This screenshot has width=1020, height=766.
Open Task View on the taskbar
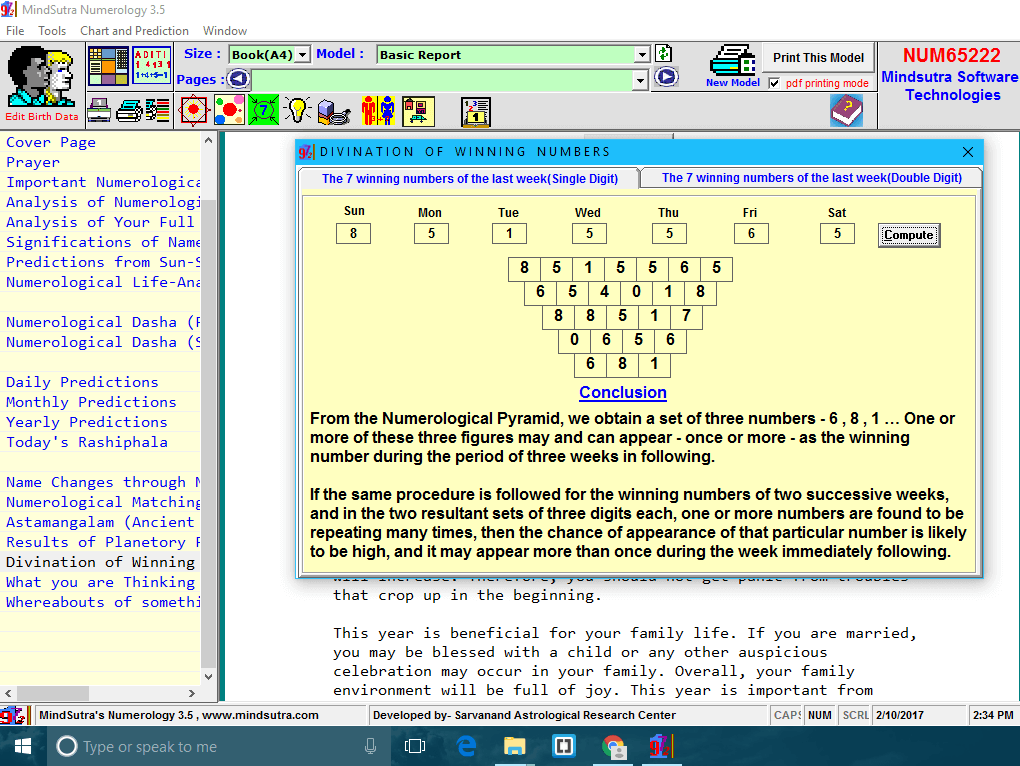coord(415,746)
